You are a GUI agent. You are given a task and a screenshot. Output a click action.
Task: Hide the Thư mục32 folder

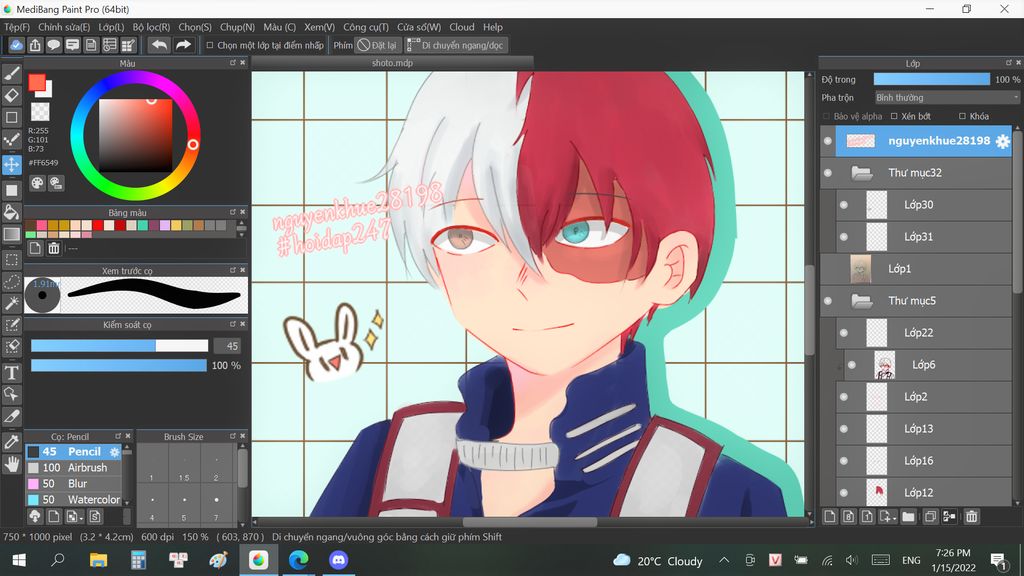pos(827,173)
